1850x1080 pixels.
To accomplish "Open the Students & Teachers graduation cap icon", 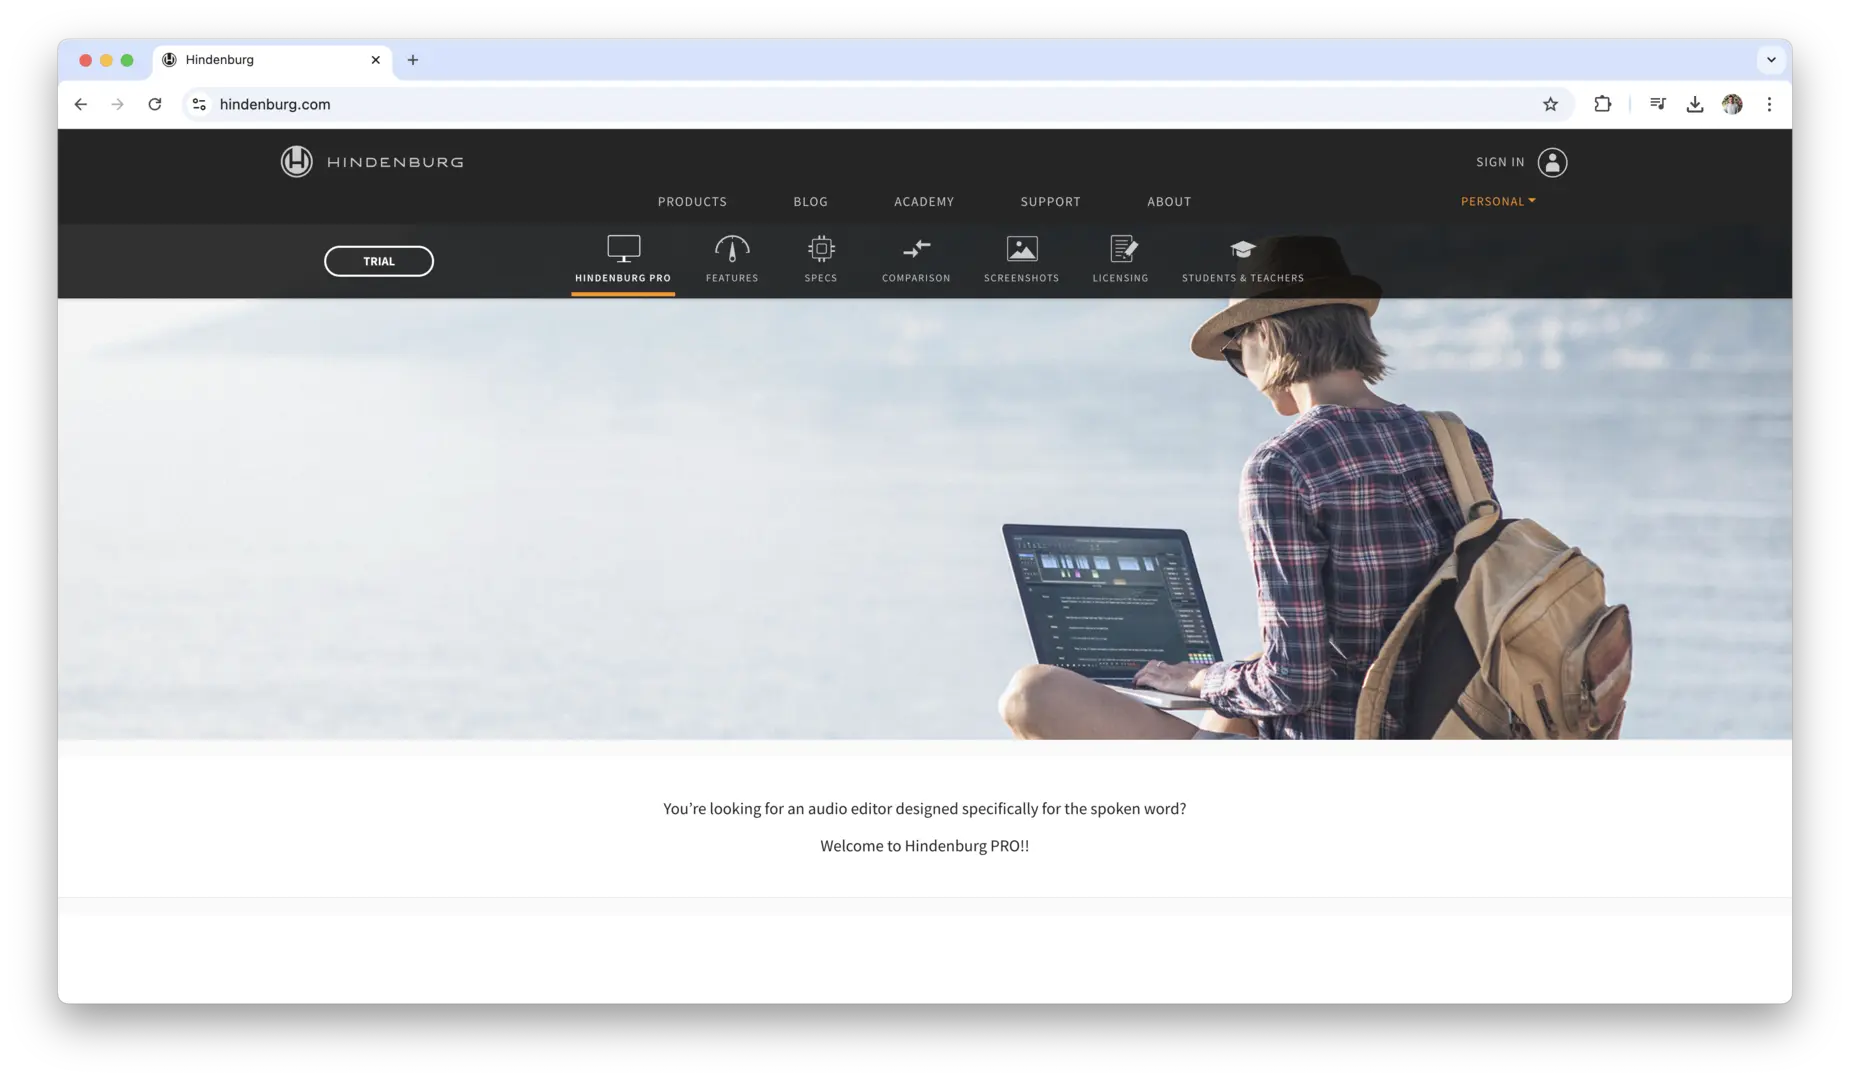I will coord(1242,249).
